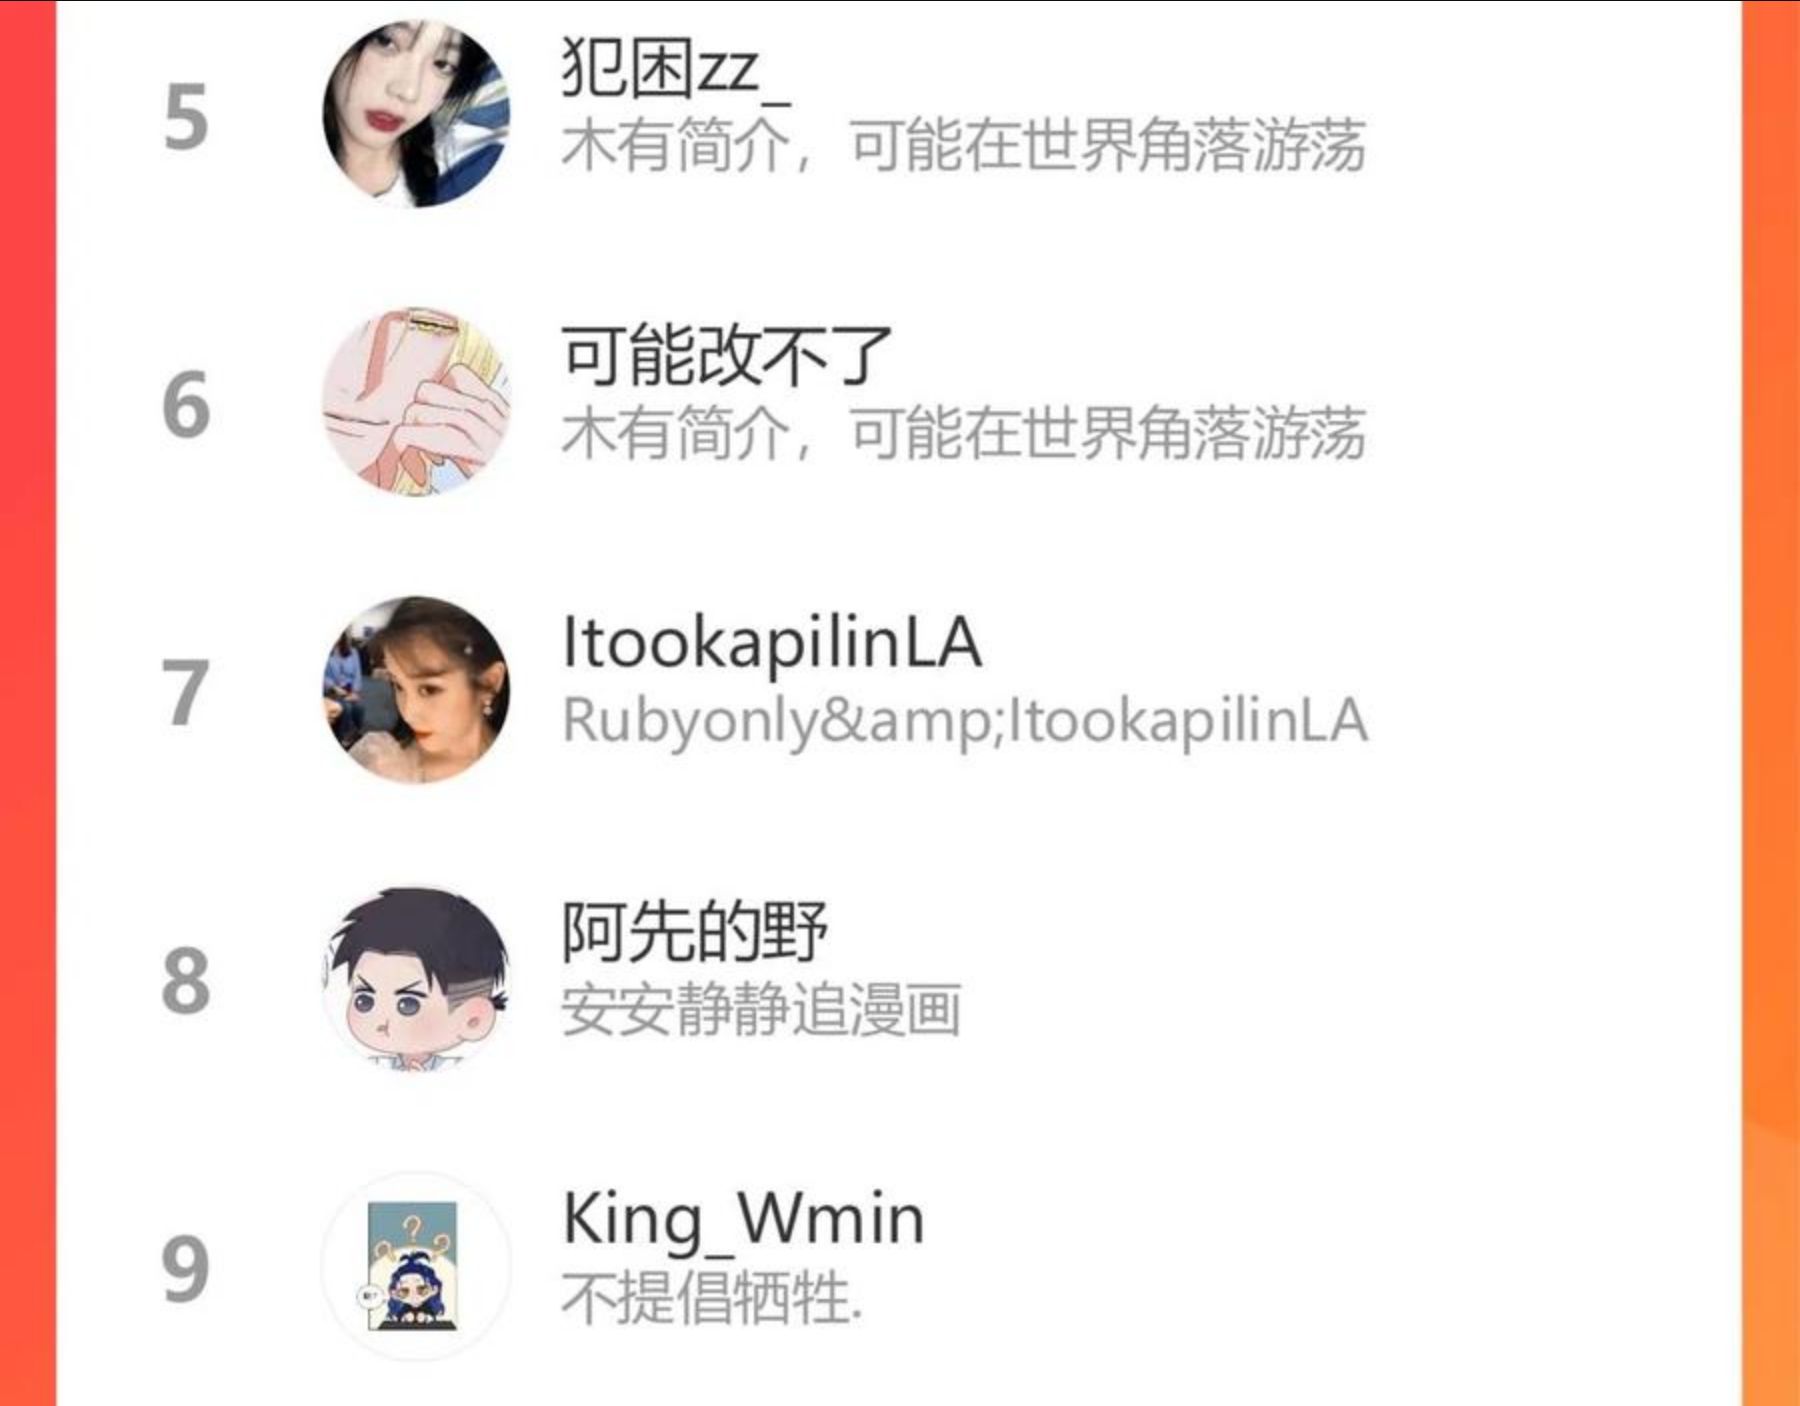Tap King_Wmin's small avatar image
Screen dimensions: 1800x1406
[416, 1265]
